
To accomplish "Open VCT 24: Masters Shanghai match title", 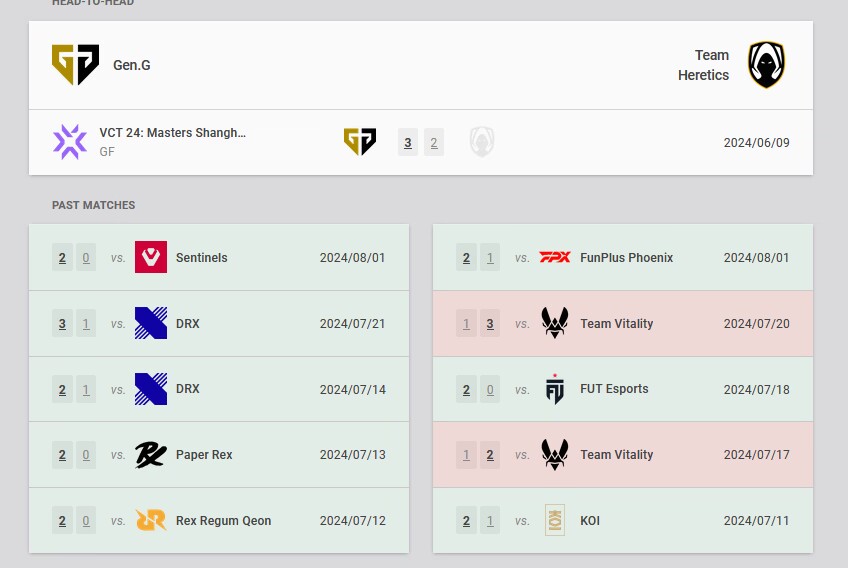I will pos(173,133).
